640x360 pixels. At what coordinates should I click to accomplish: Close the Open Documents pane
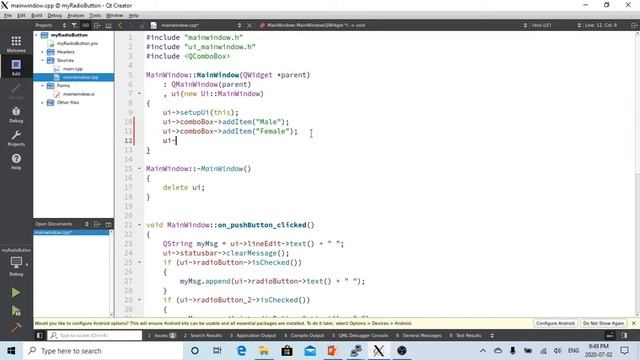coord(108,224)
